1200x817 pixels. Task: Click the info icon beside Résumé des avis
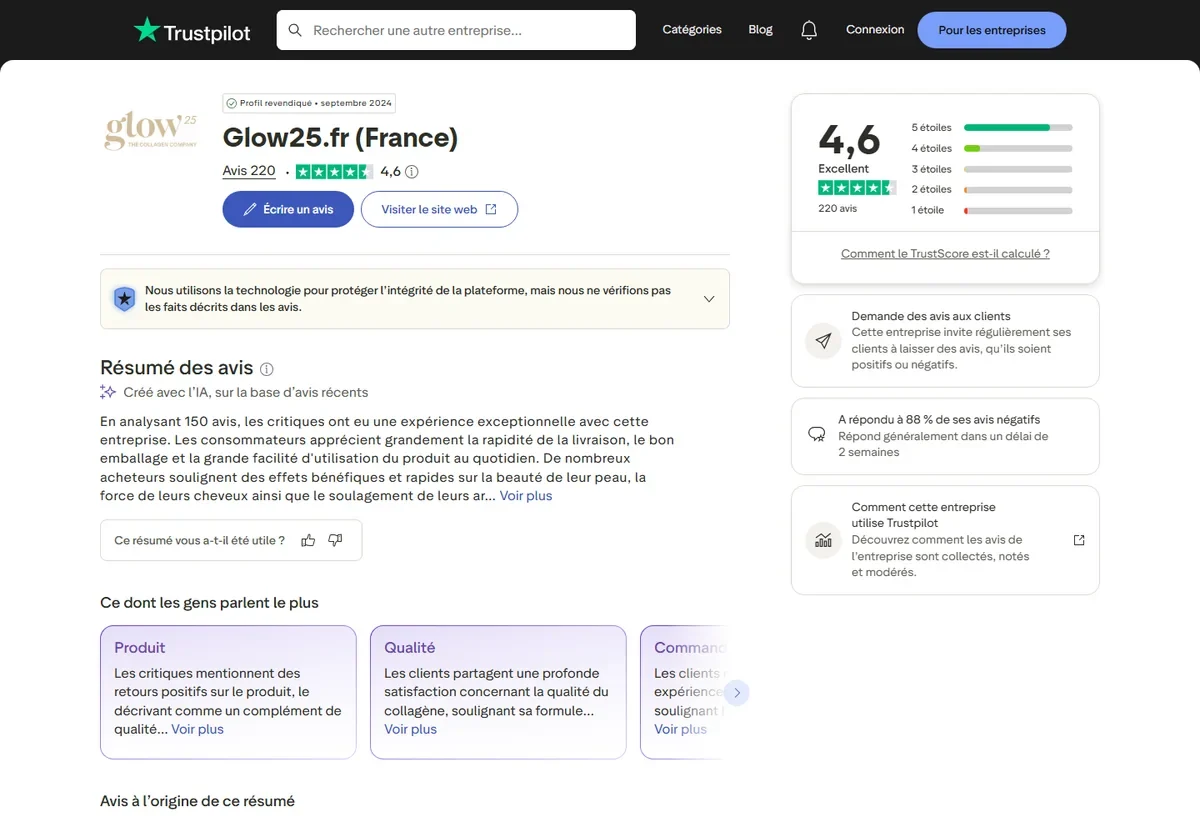tap(267, 369)
